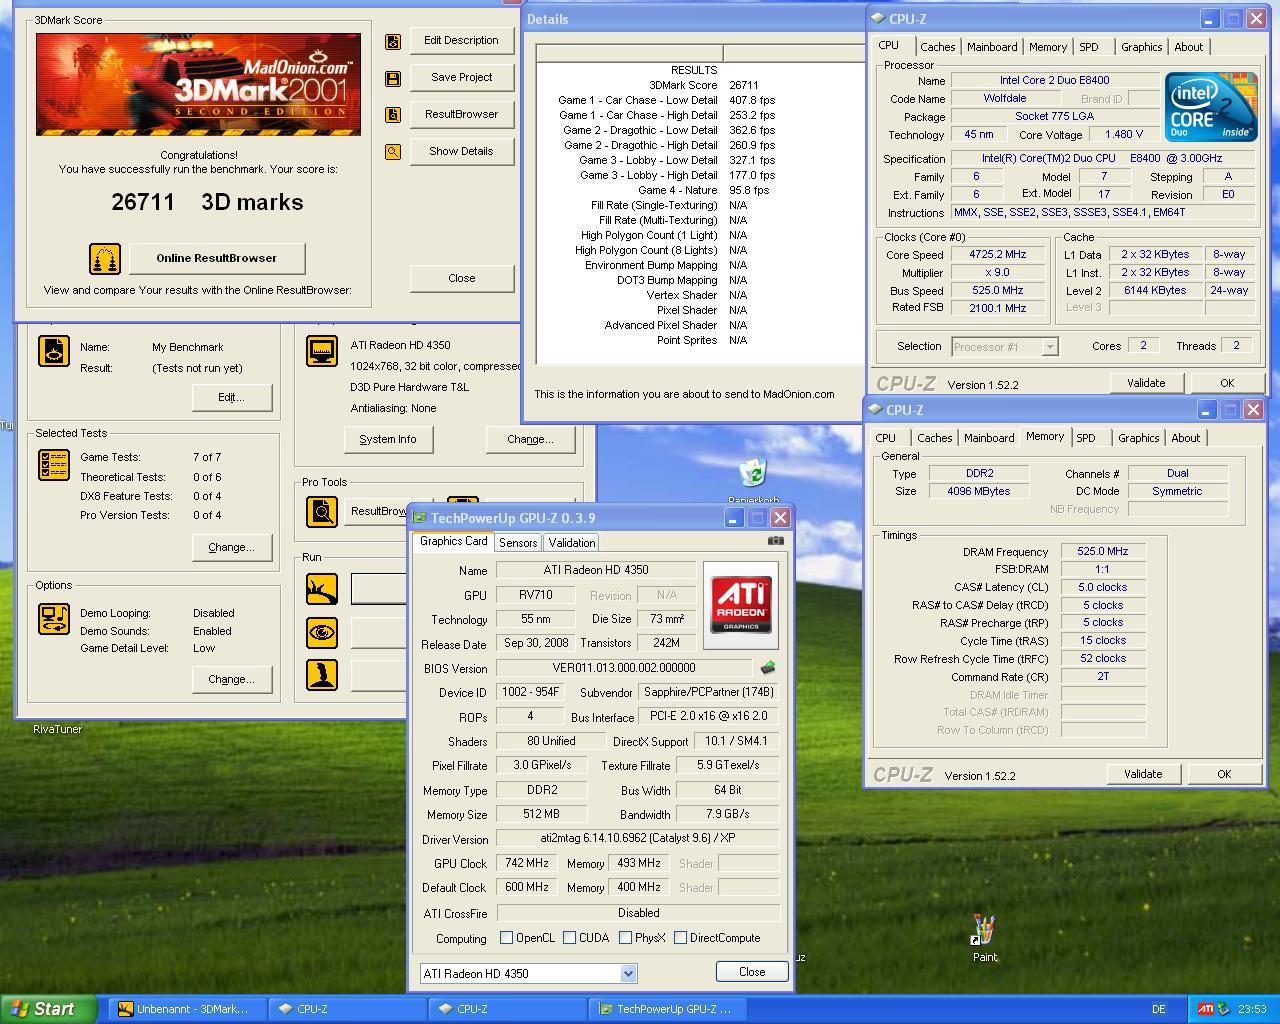This screenshot has height=1024, width=1280.
Task: Click the Online ResultBrowser button
Action: (x=216, y=258)
